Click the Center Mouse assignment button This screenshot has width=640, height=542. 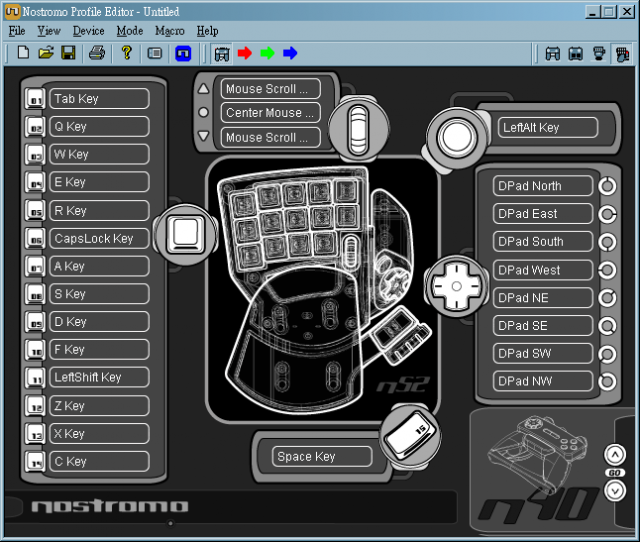[x=271, y=113]
